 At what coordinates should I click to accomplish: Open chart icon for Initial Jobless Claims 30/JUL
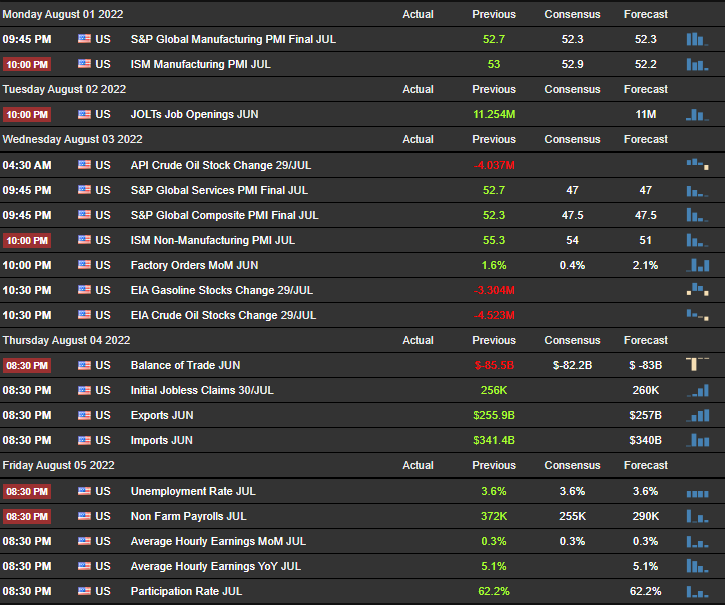tap(697, 390)
